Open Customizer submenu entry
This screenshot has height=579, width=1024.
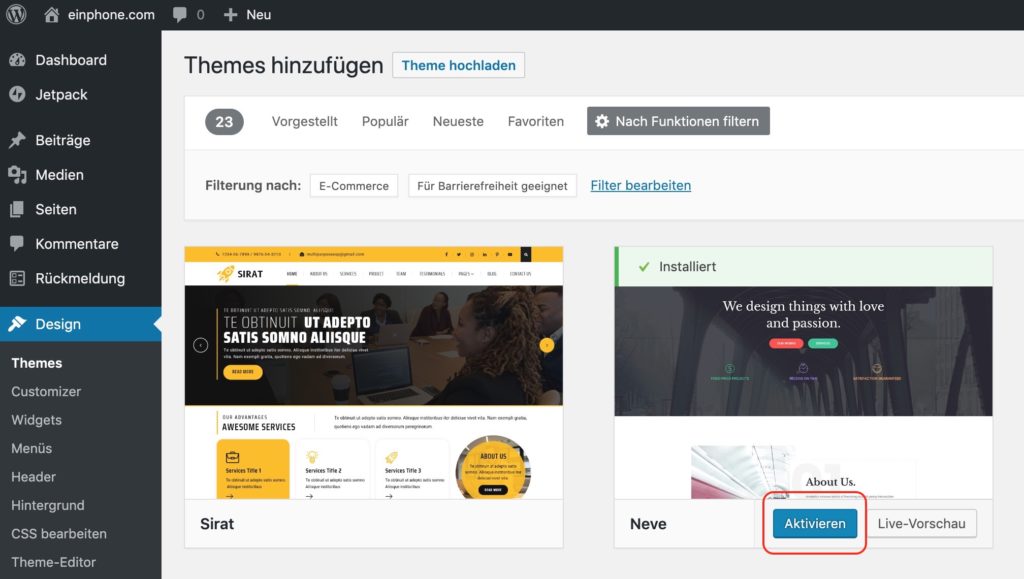[46, 392]
